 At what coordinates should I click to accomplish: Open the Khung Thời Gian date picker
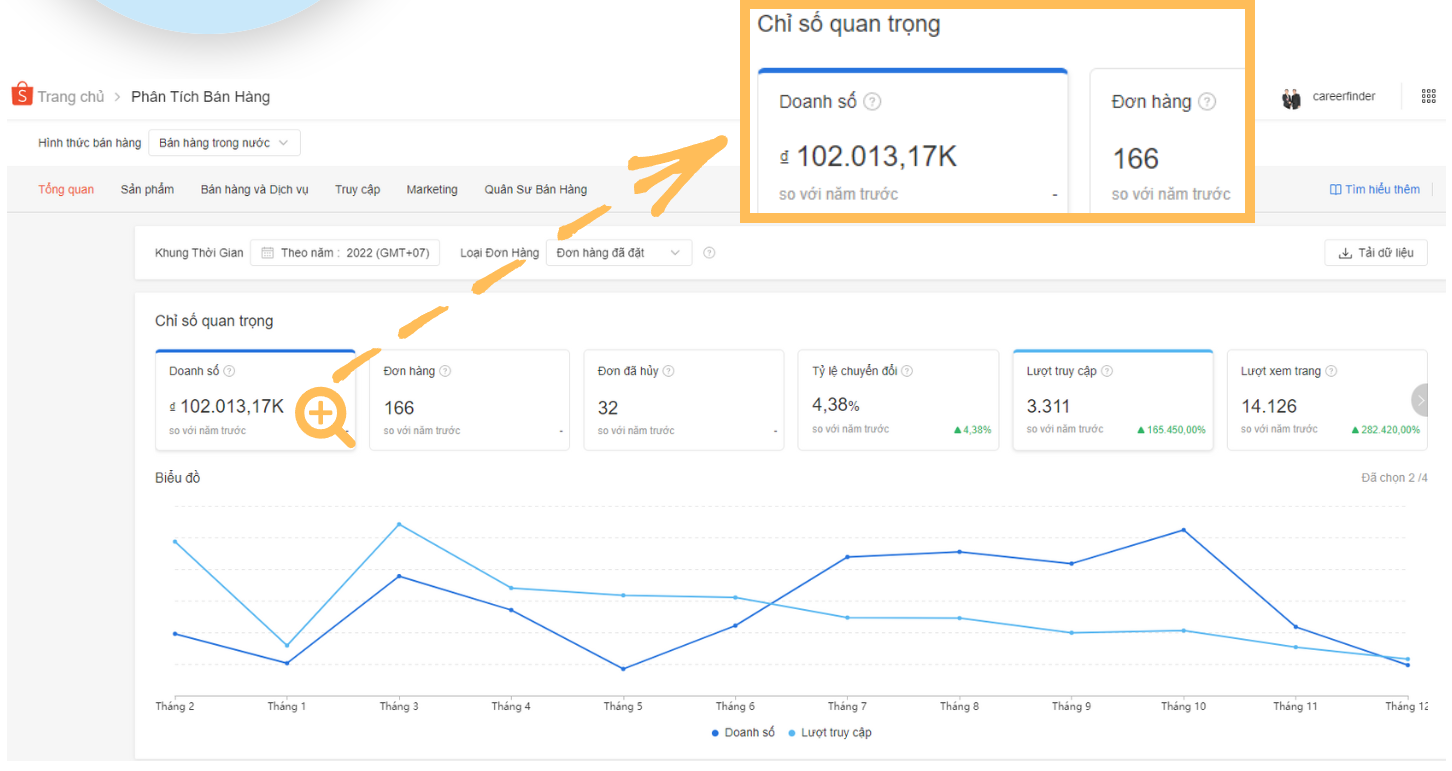click(345, 253)
